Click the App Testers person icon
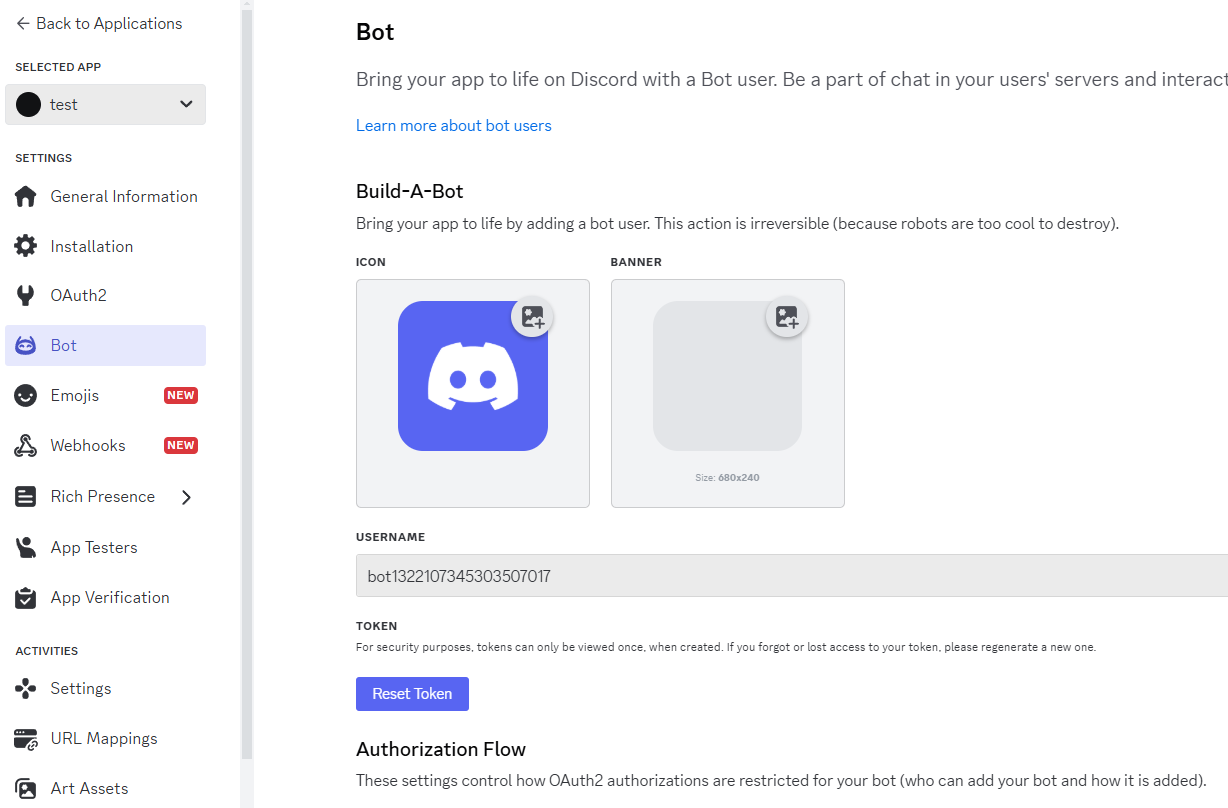Screen dimensions: 1228x808 tap(26, 548)
